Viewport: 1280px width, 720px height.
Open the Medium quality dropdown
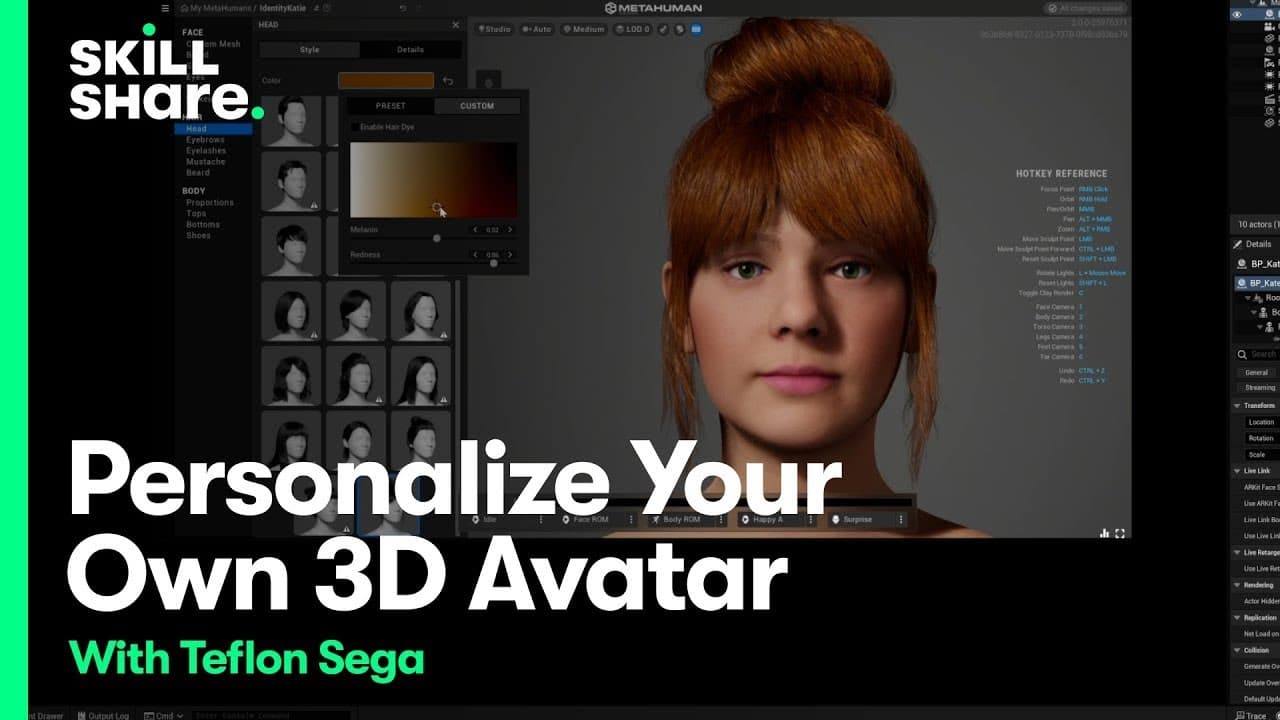click(x=584, y=29)
